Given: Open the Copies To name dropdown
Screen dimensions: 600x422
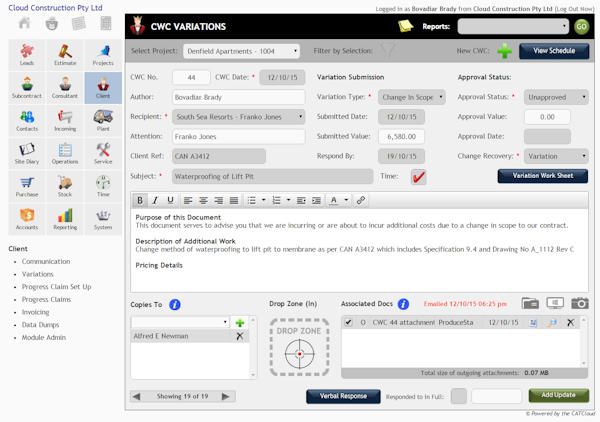Looking at the screenshot, I should [x=180, y=322].
